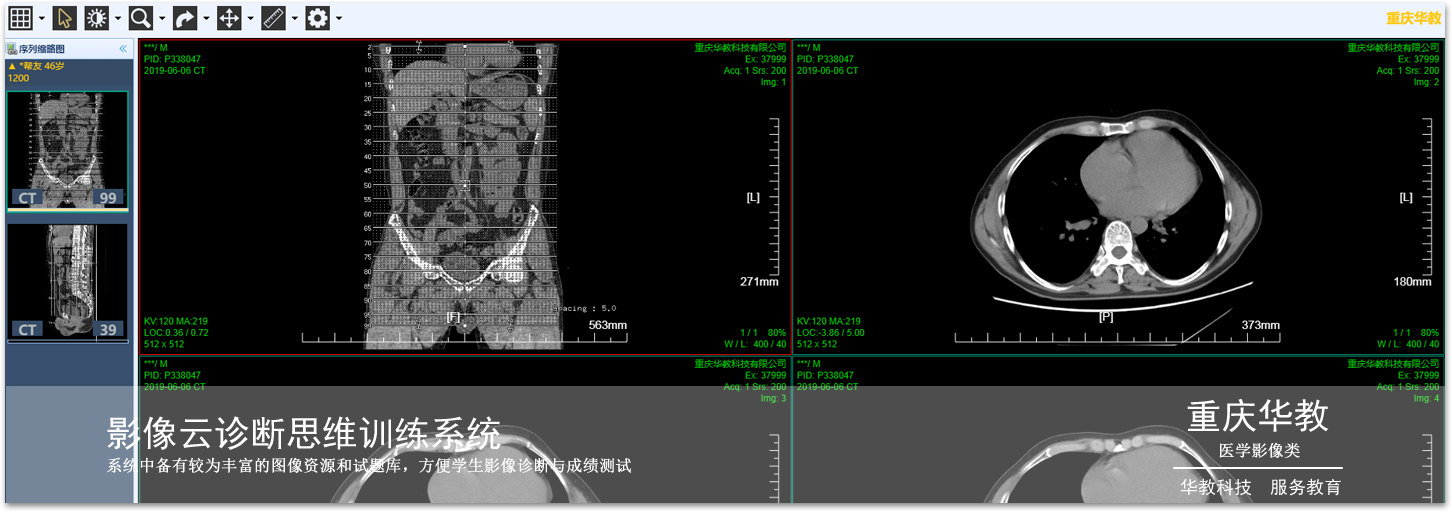Expand the settings gear dropdown arrow
Image resolution: width=1452 pixels, height=512 pixels.
(339, 19)
